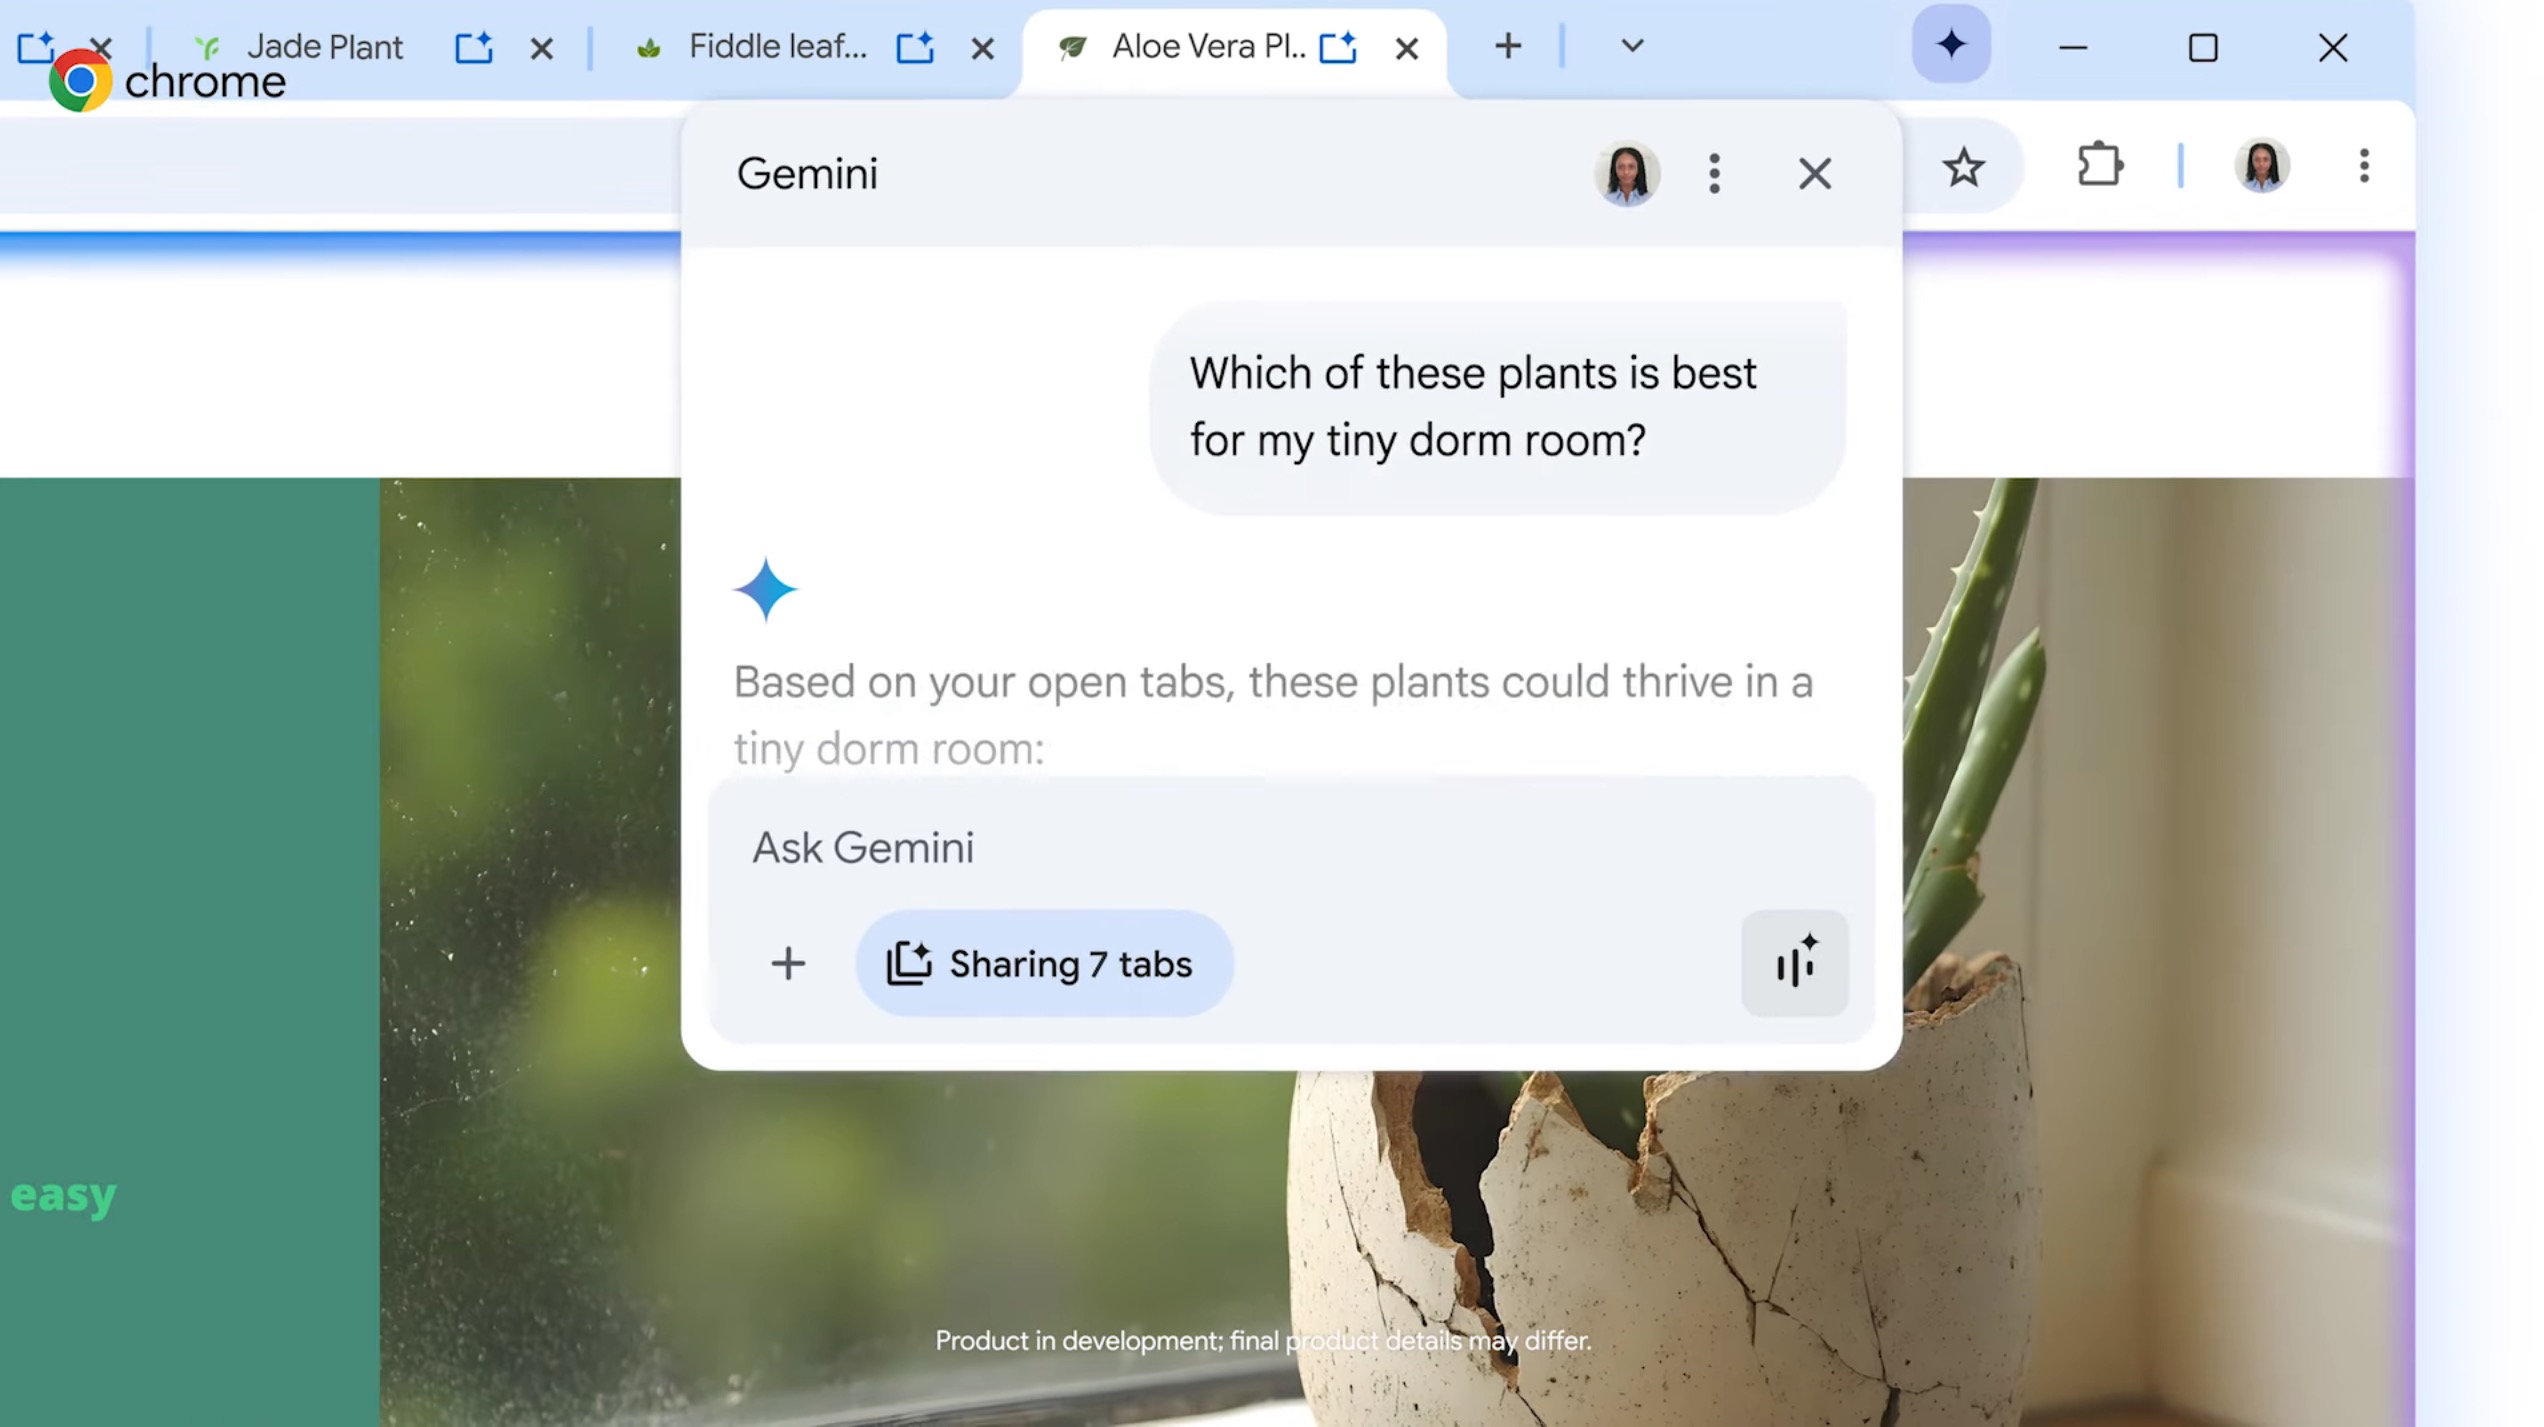Click the tab-sharing icon on Fiddle leaf tab
This screenshot has height=1427, width=2544.
pyautogui.click(x=914, y=47)
